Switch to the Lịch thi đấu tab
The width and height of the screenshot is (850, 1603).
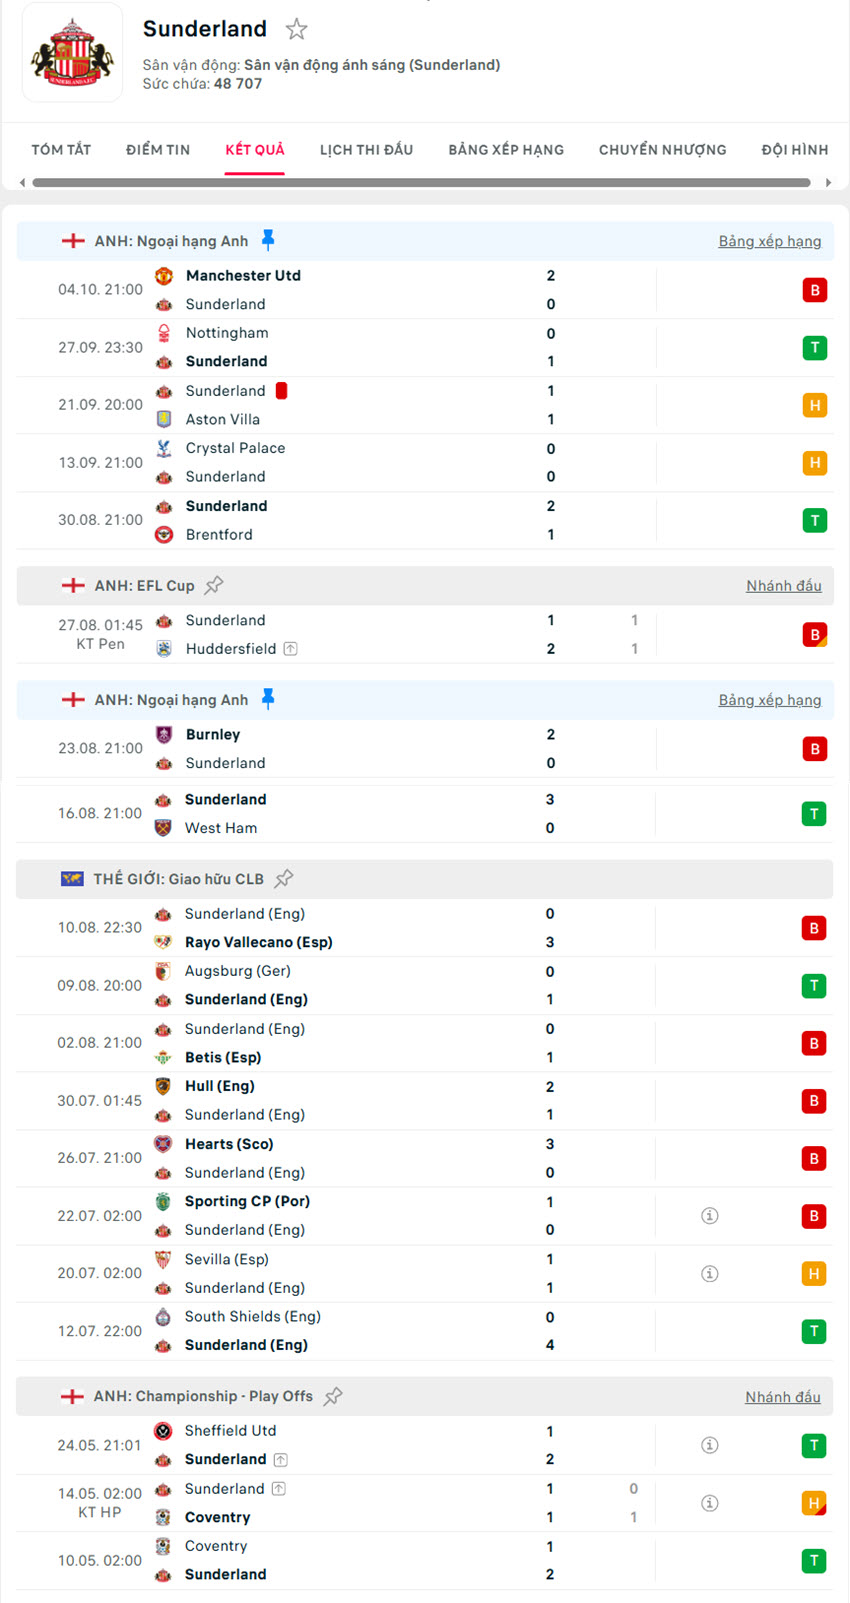tap(366, 150)
